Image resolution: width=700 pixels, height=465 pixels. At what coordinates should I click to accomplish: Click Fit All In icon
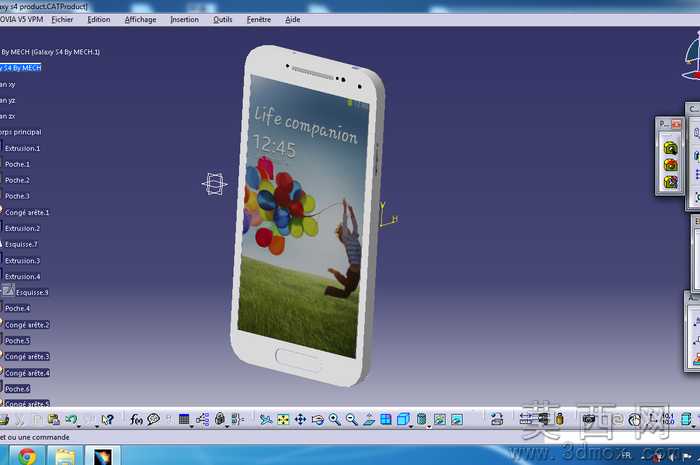point(283,419)
